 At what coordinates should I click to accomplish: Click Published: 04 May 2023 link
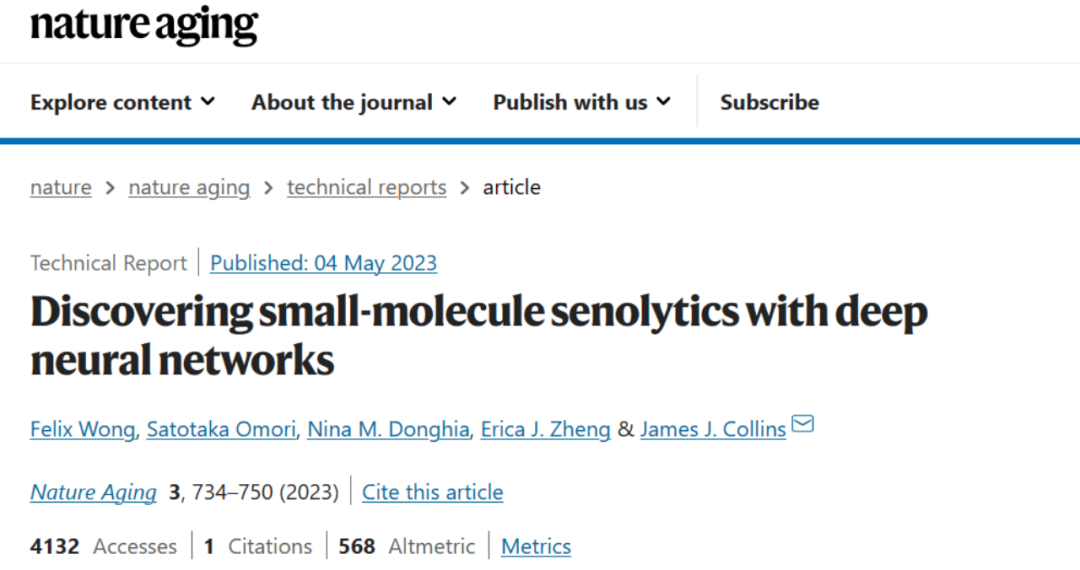(x=324, y=263)
